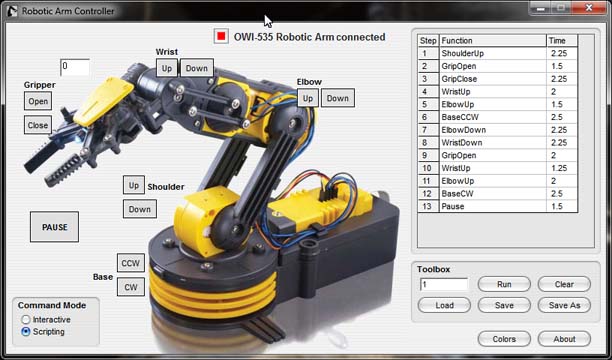Select the GripClose function cell
Image resolution: width=612 pixels, height=360 pixels.
pos(493,79)
